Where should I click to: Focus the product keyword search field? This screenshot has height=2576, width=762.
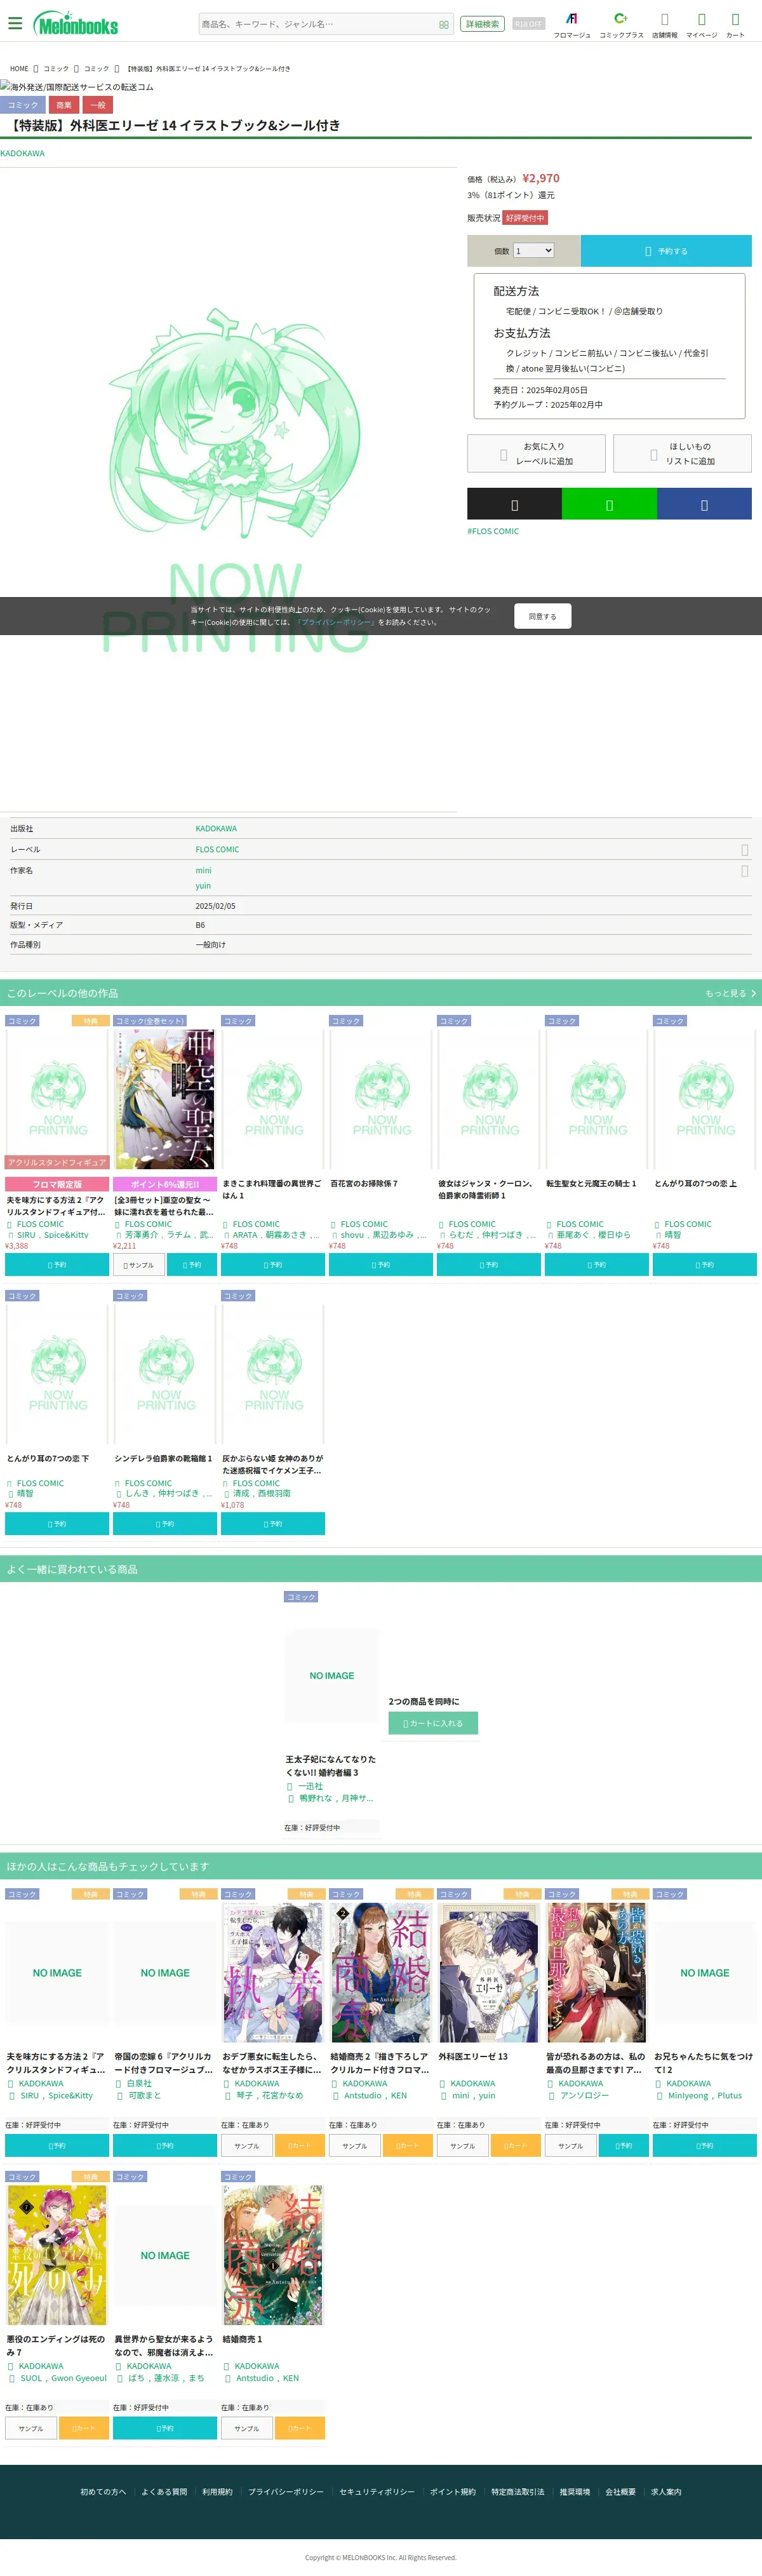click(318, 24)
